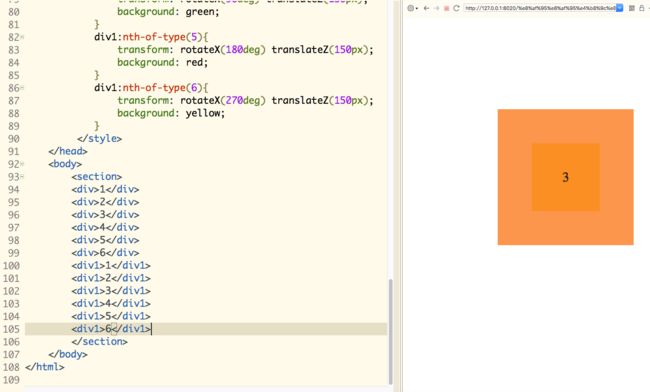The image size is (650, 392).
Task: Click the inner orange square labeled 3
Action: point(565,177)
